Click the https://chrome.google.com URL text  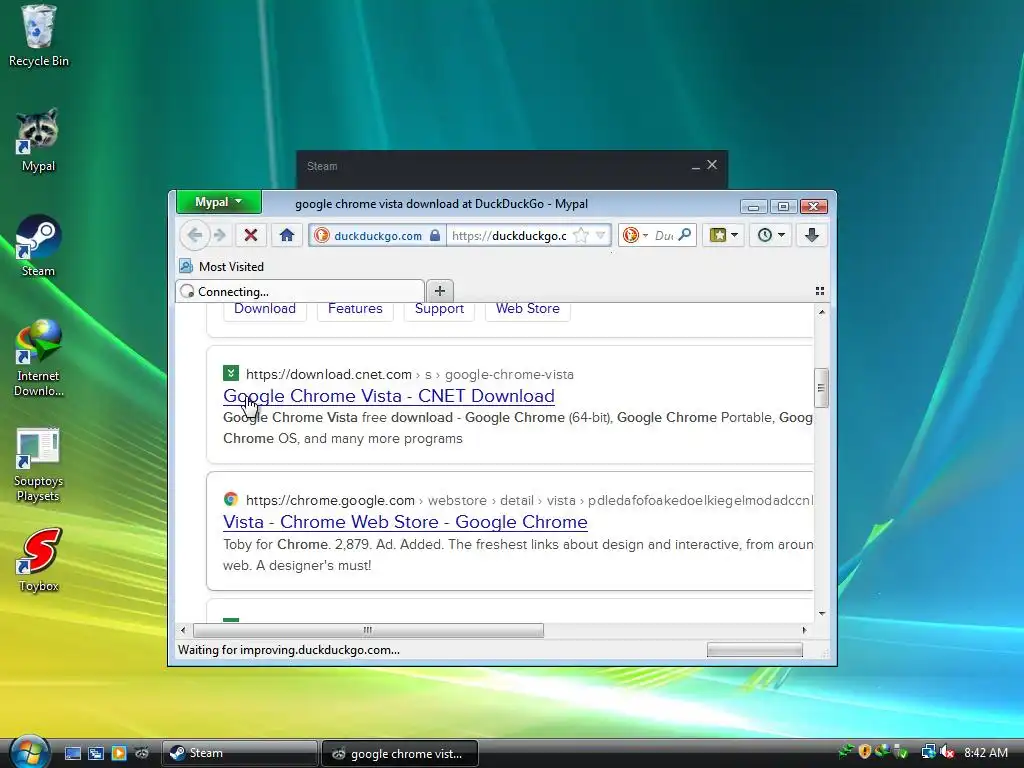[x=330, y=500]
